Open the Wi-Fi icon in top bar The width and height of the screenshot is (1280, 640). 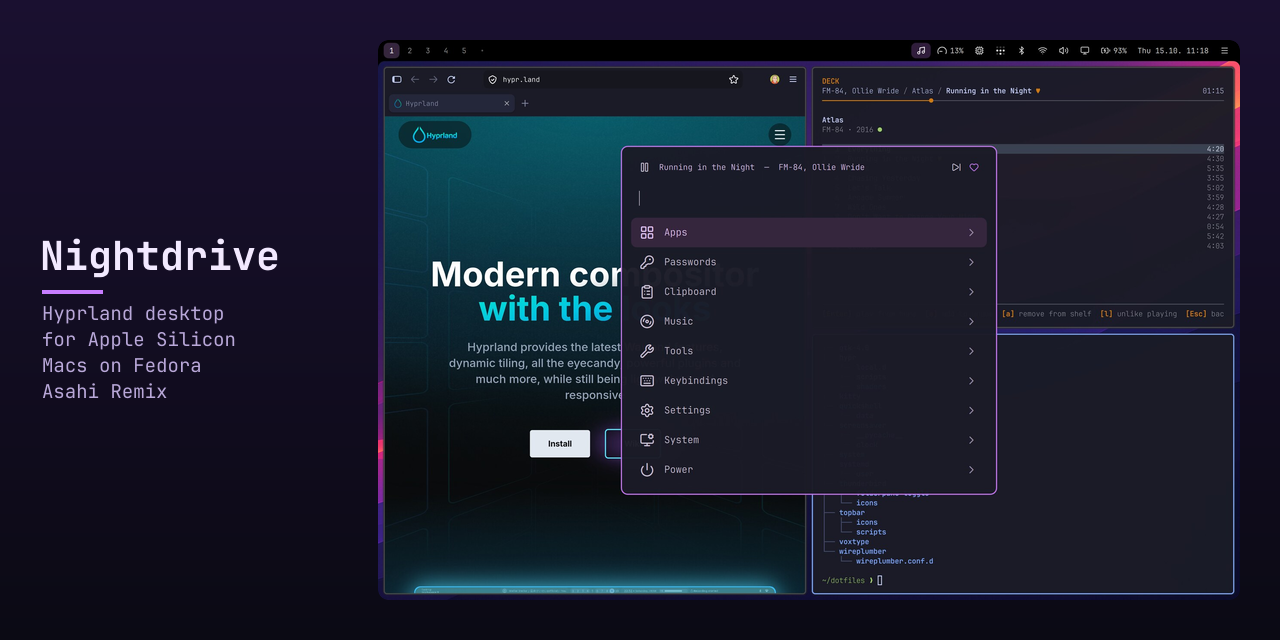point(1042,50)
